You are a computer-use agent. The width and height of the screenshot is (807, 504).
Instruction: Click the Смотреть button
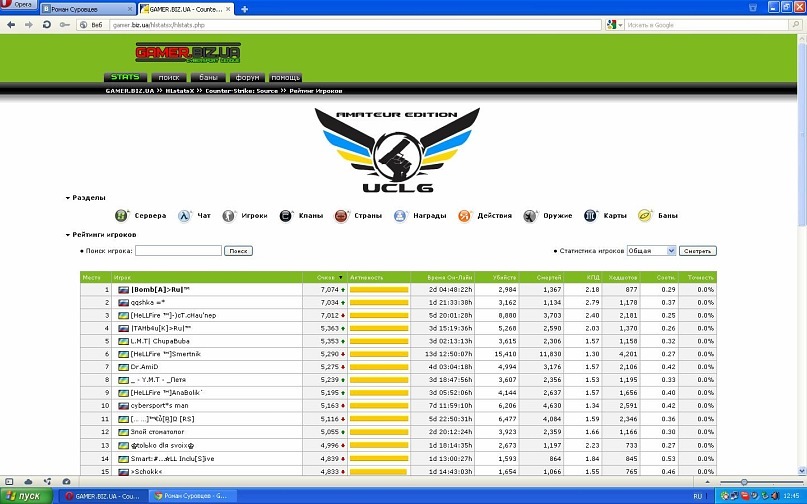(698, 251)
